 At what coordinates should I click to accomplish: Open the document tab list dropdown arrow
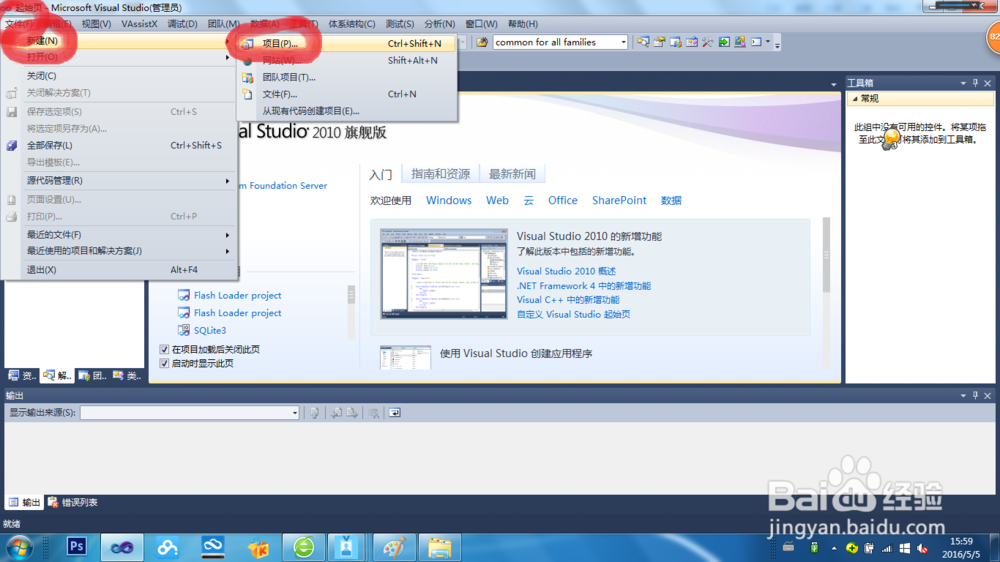834,84
